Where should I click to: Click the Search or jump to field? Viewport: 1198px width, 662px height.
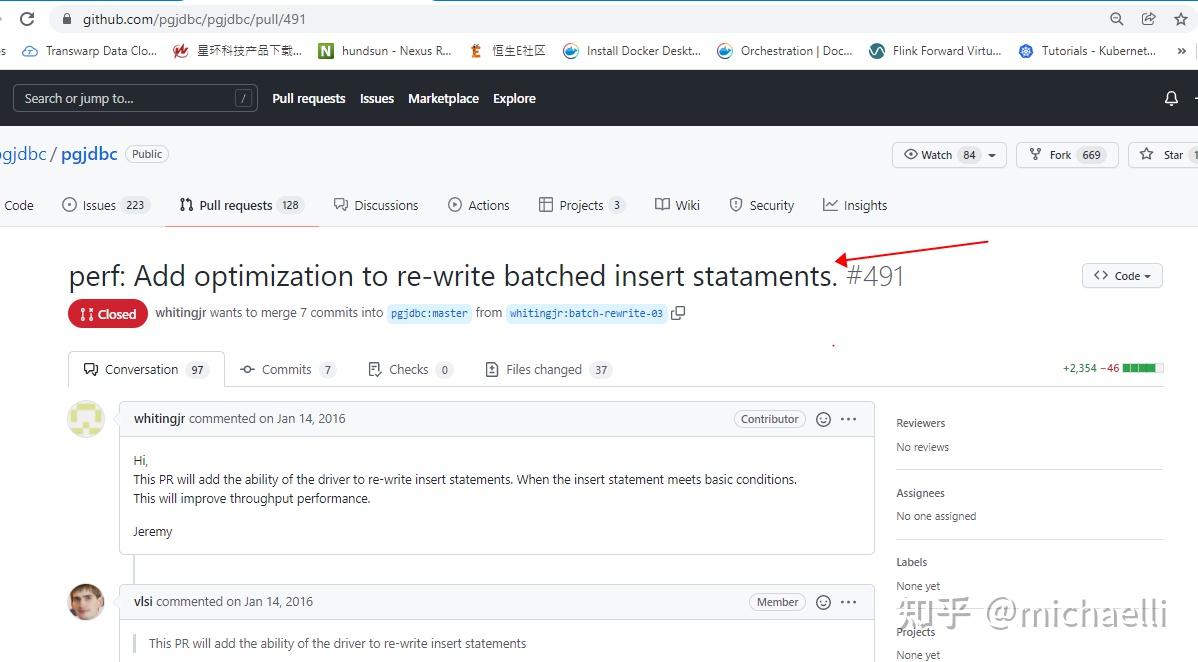(x=135, y=97)
